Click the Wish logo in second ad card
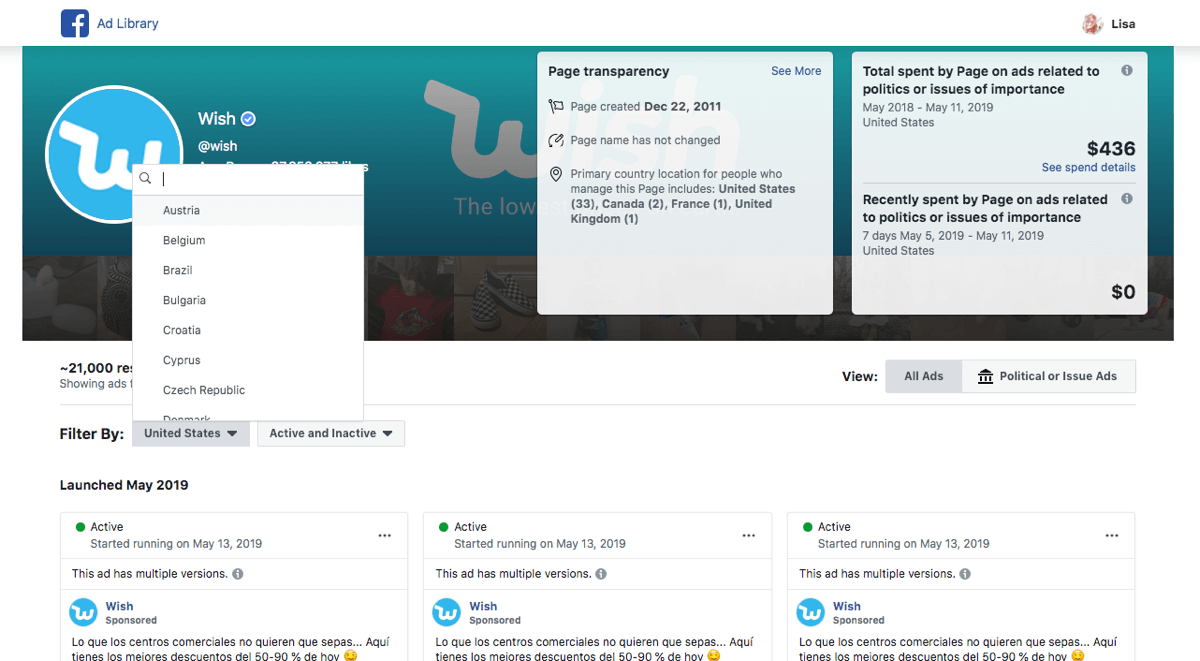Image resolution: width=1200 pixels, height=661 pixels. [x=446, y=612]
